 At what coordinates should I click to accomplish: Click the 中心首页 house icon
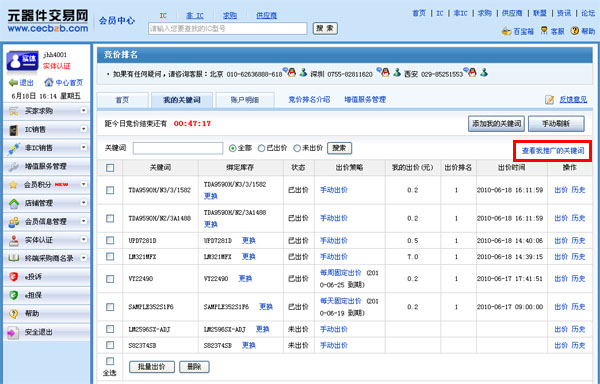pos(49,82)
